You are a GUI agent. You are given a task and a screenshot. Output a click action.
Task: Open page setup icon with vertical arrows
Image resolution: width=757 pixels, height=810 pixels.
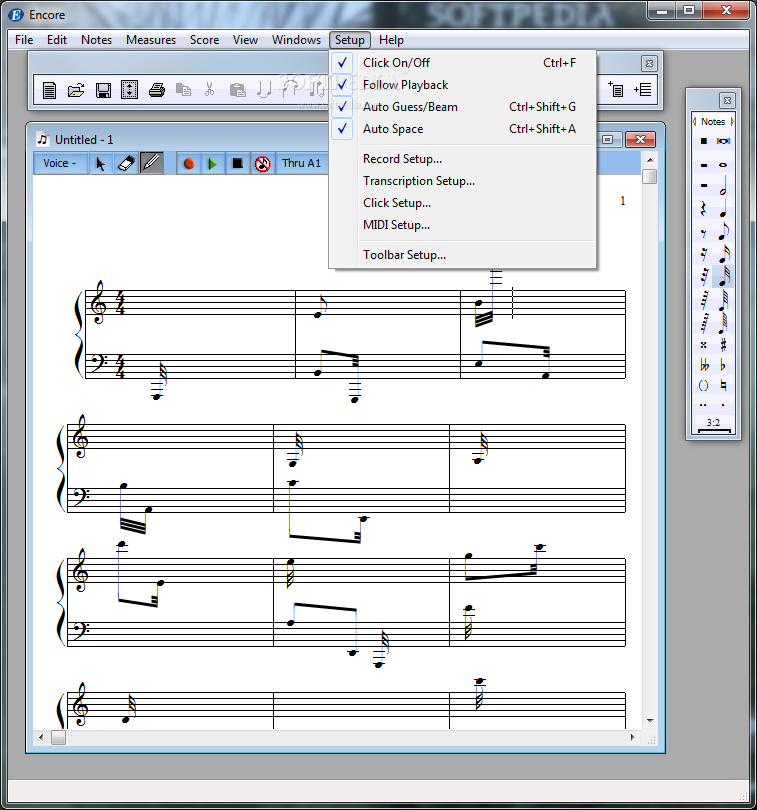(129, 90)
